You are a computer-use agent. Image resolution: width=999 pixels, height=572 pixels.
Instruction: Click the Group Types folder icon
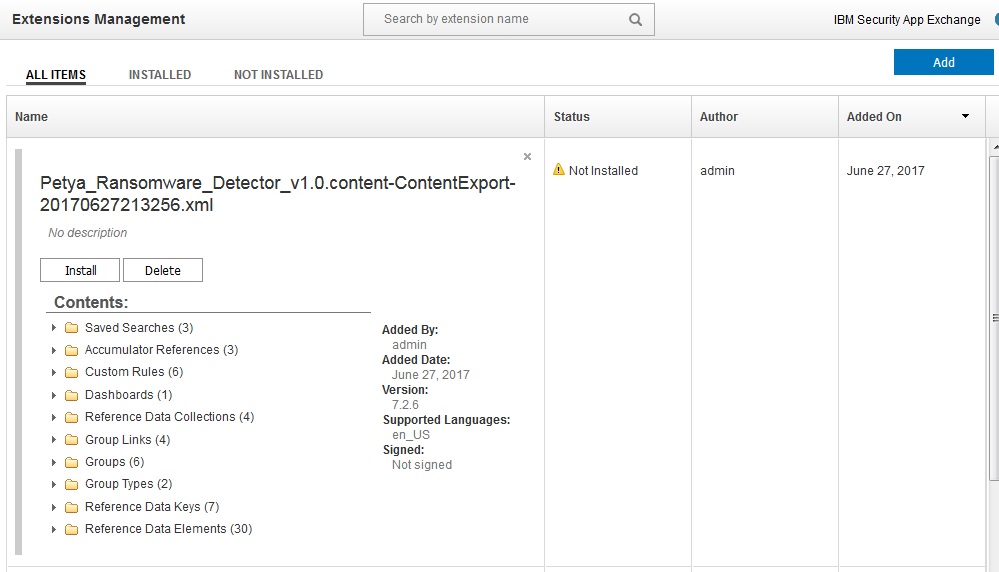71,485
